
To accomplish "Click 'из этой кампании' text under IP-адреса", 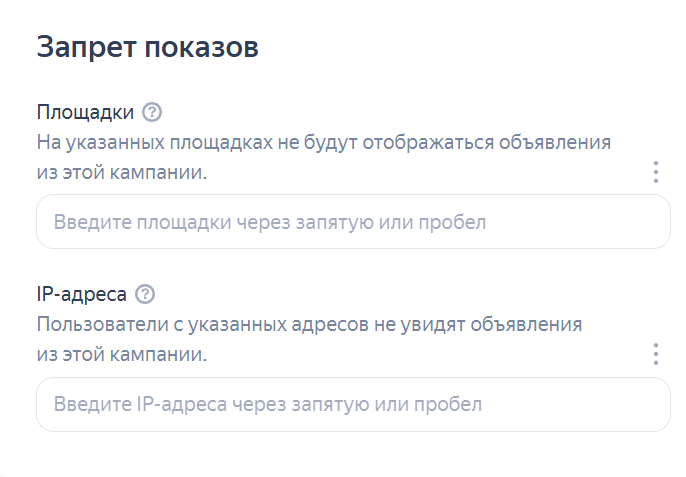I will tap(122, 354).
